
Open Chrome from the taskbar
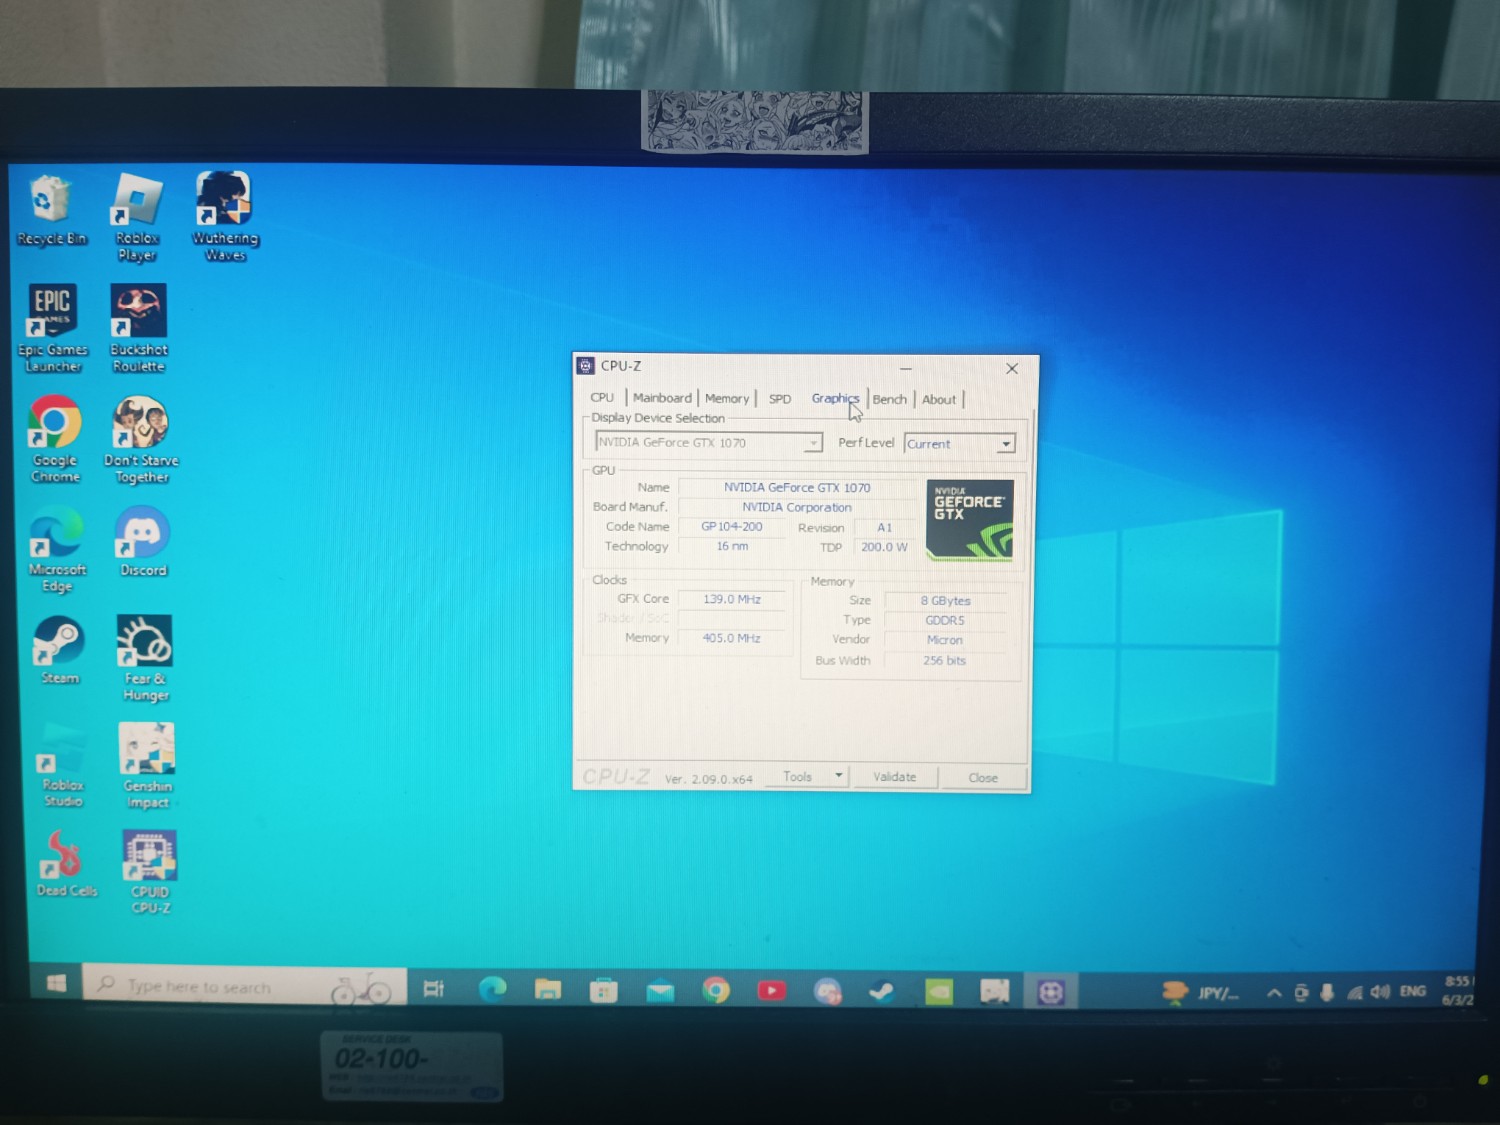click(x=716, y=991)
